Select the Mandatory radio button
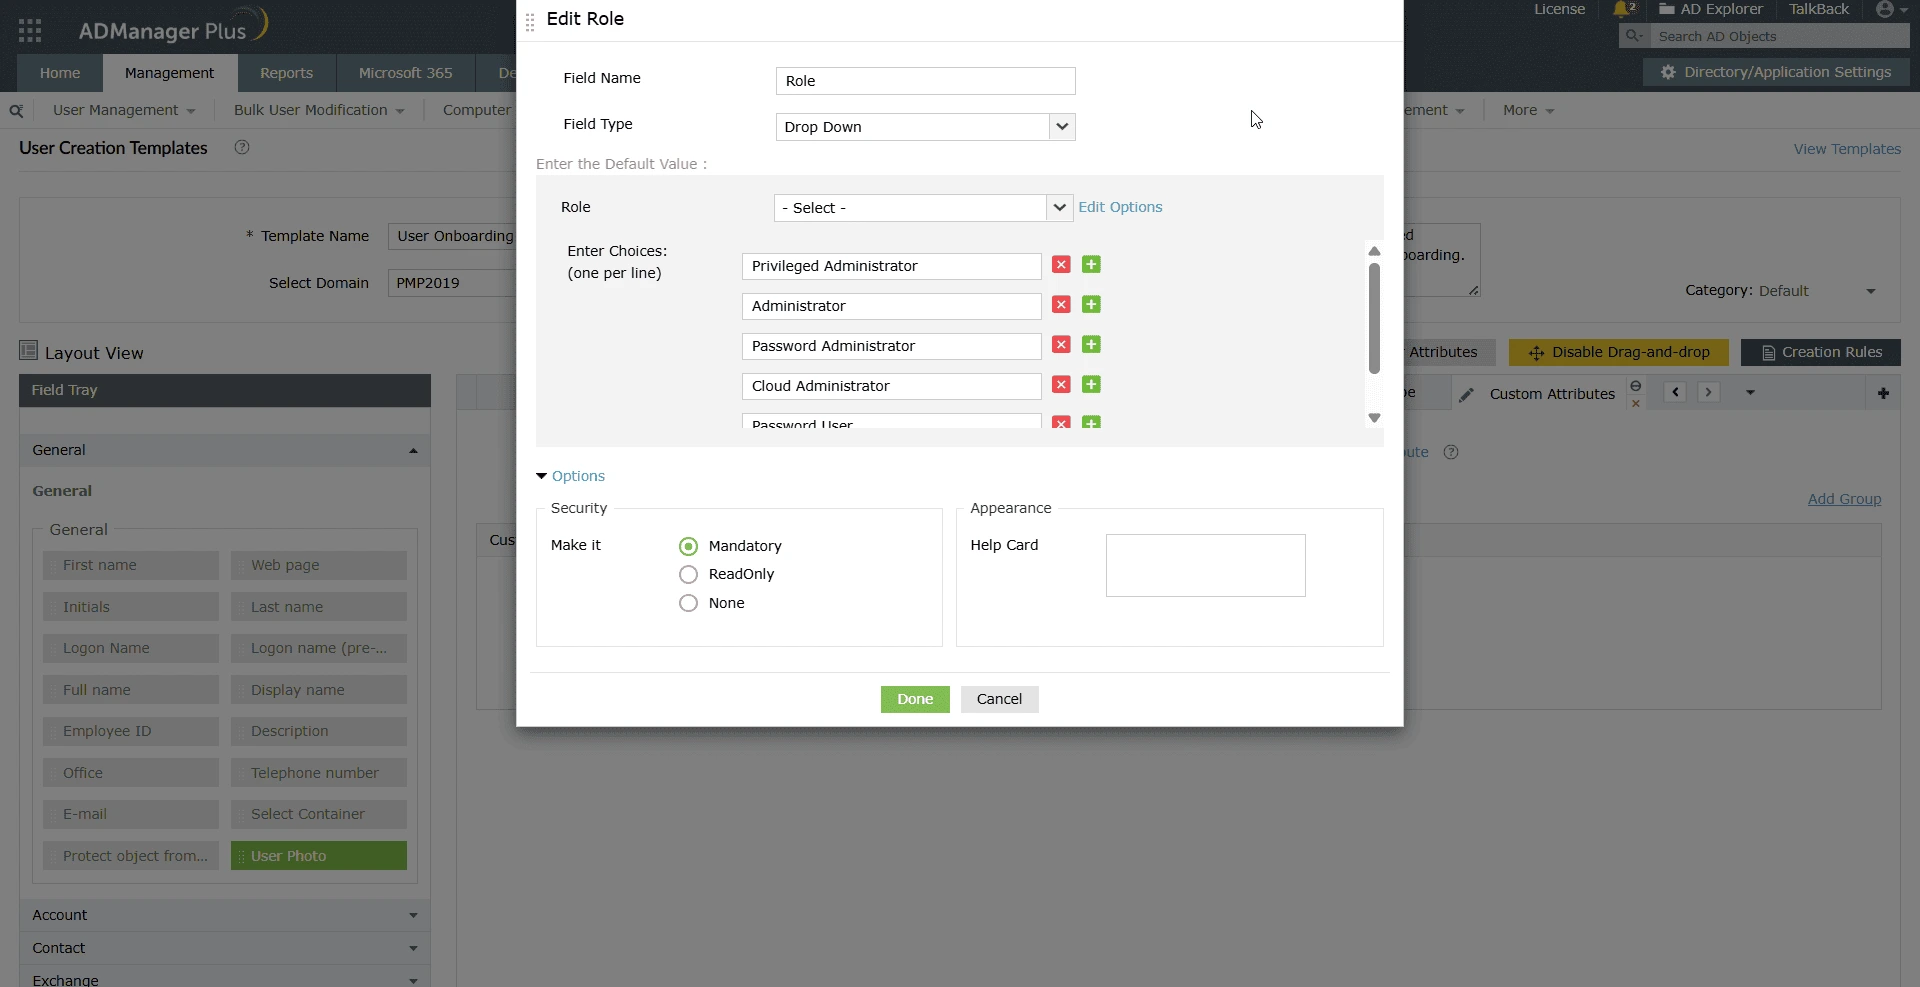Image resolution: width=1920 pixels, height=987 pixels. click(688, 546)
